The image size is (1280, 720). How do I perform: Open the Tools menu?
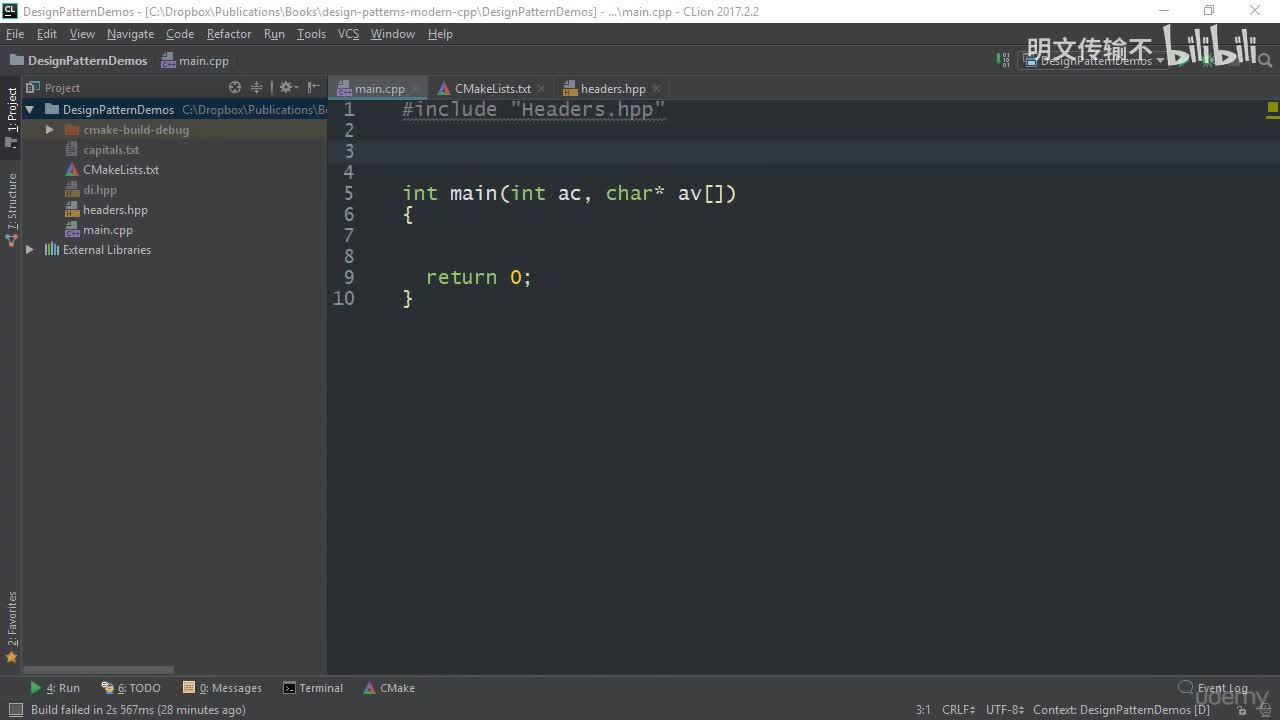311,34
